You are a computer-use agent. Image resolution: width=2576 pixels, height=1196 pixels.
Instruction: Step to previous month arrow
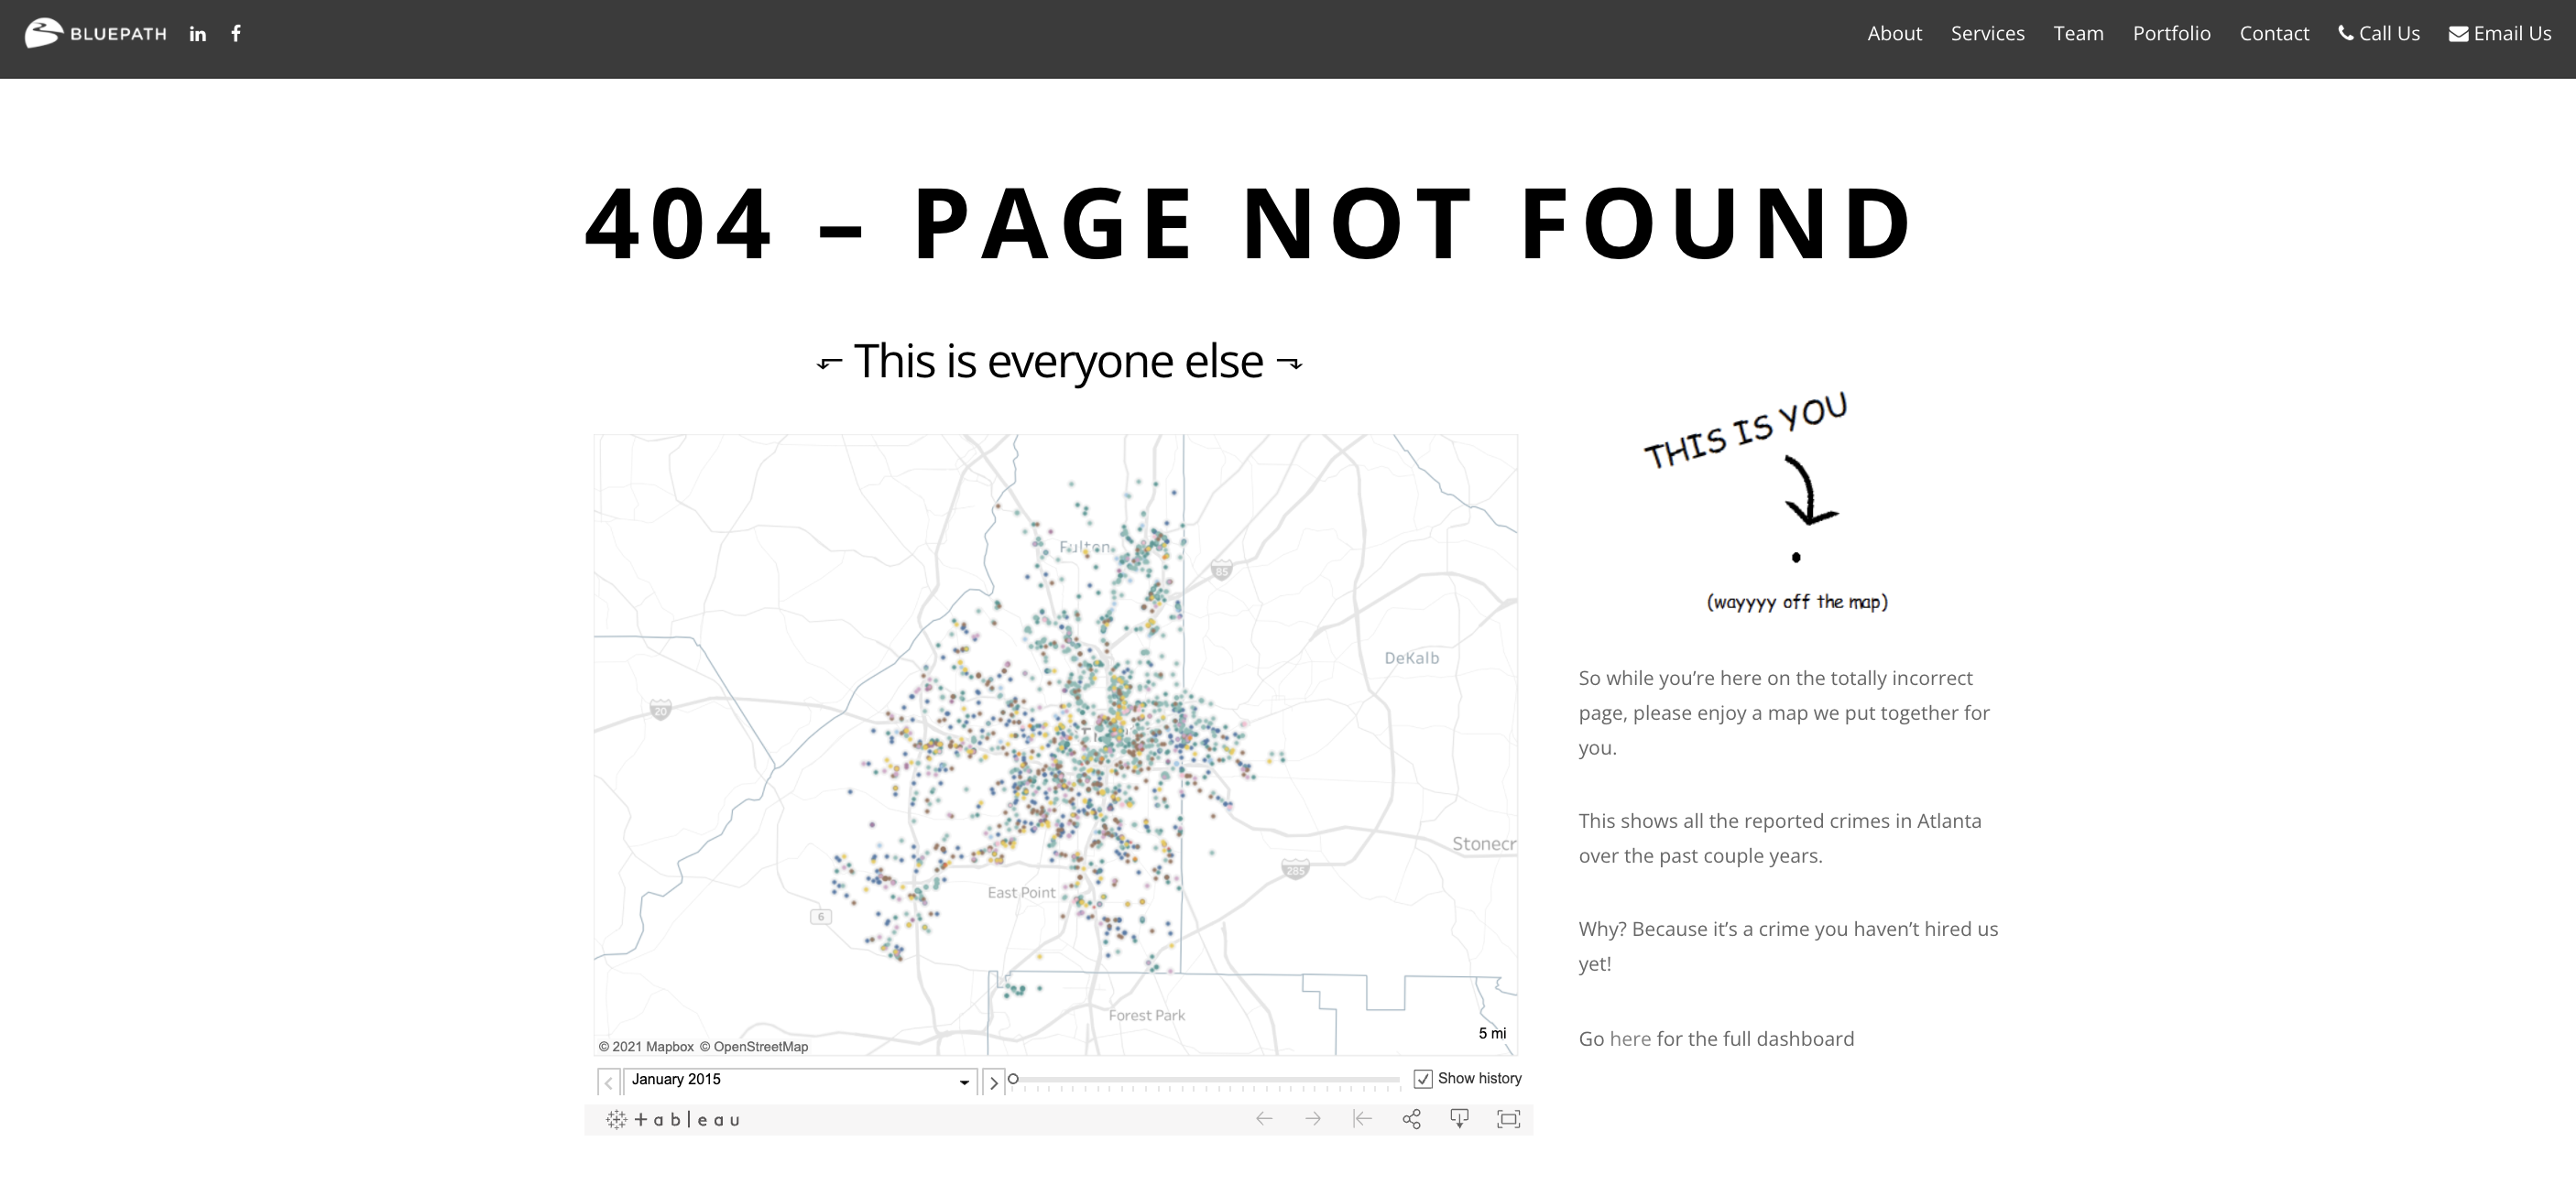[x=608, y=1082]
